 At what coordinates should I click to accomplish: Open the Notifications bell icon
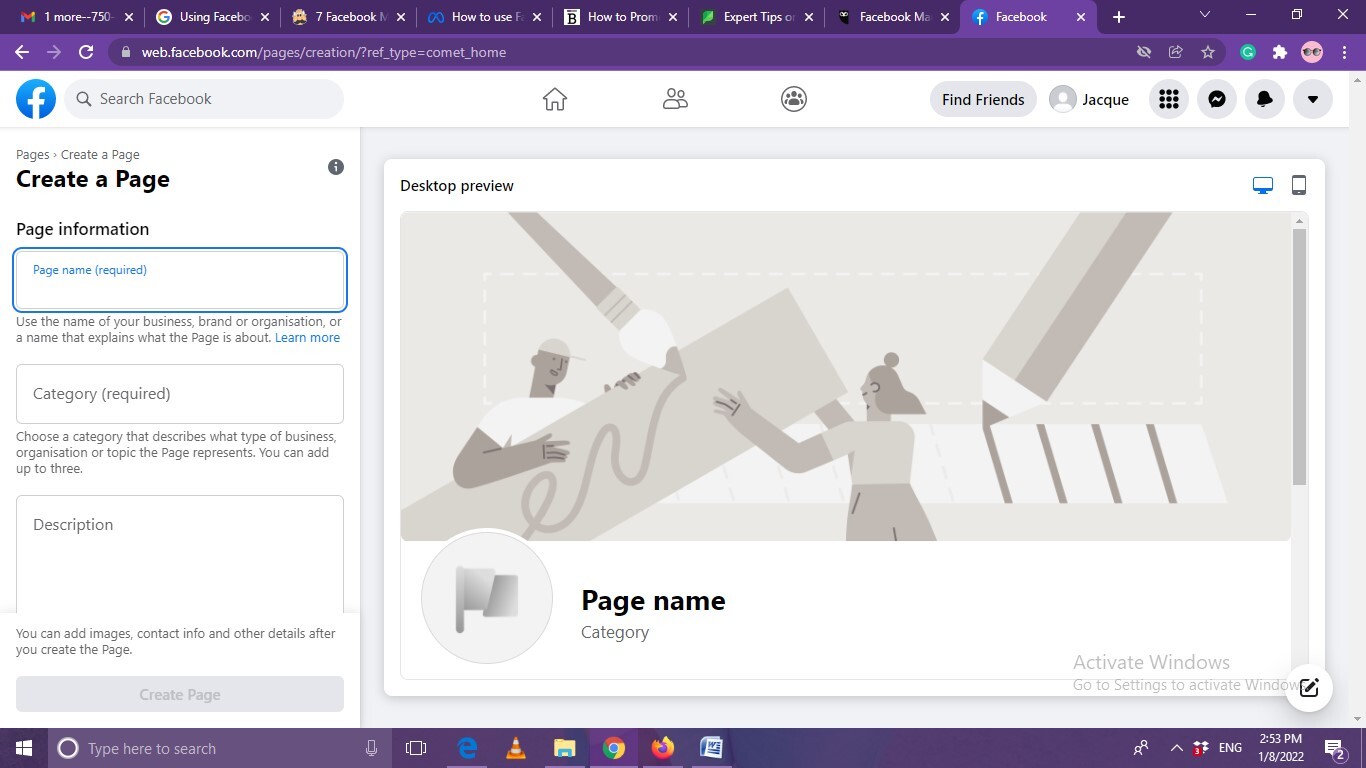point(1264,99)
